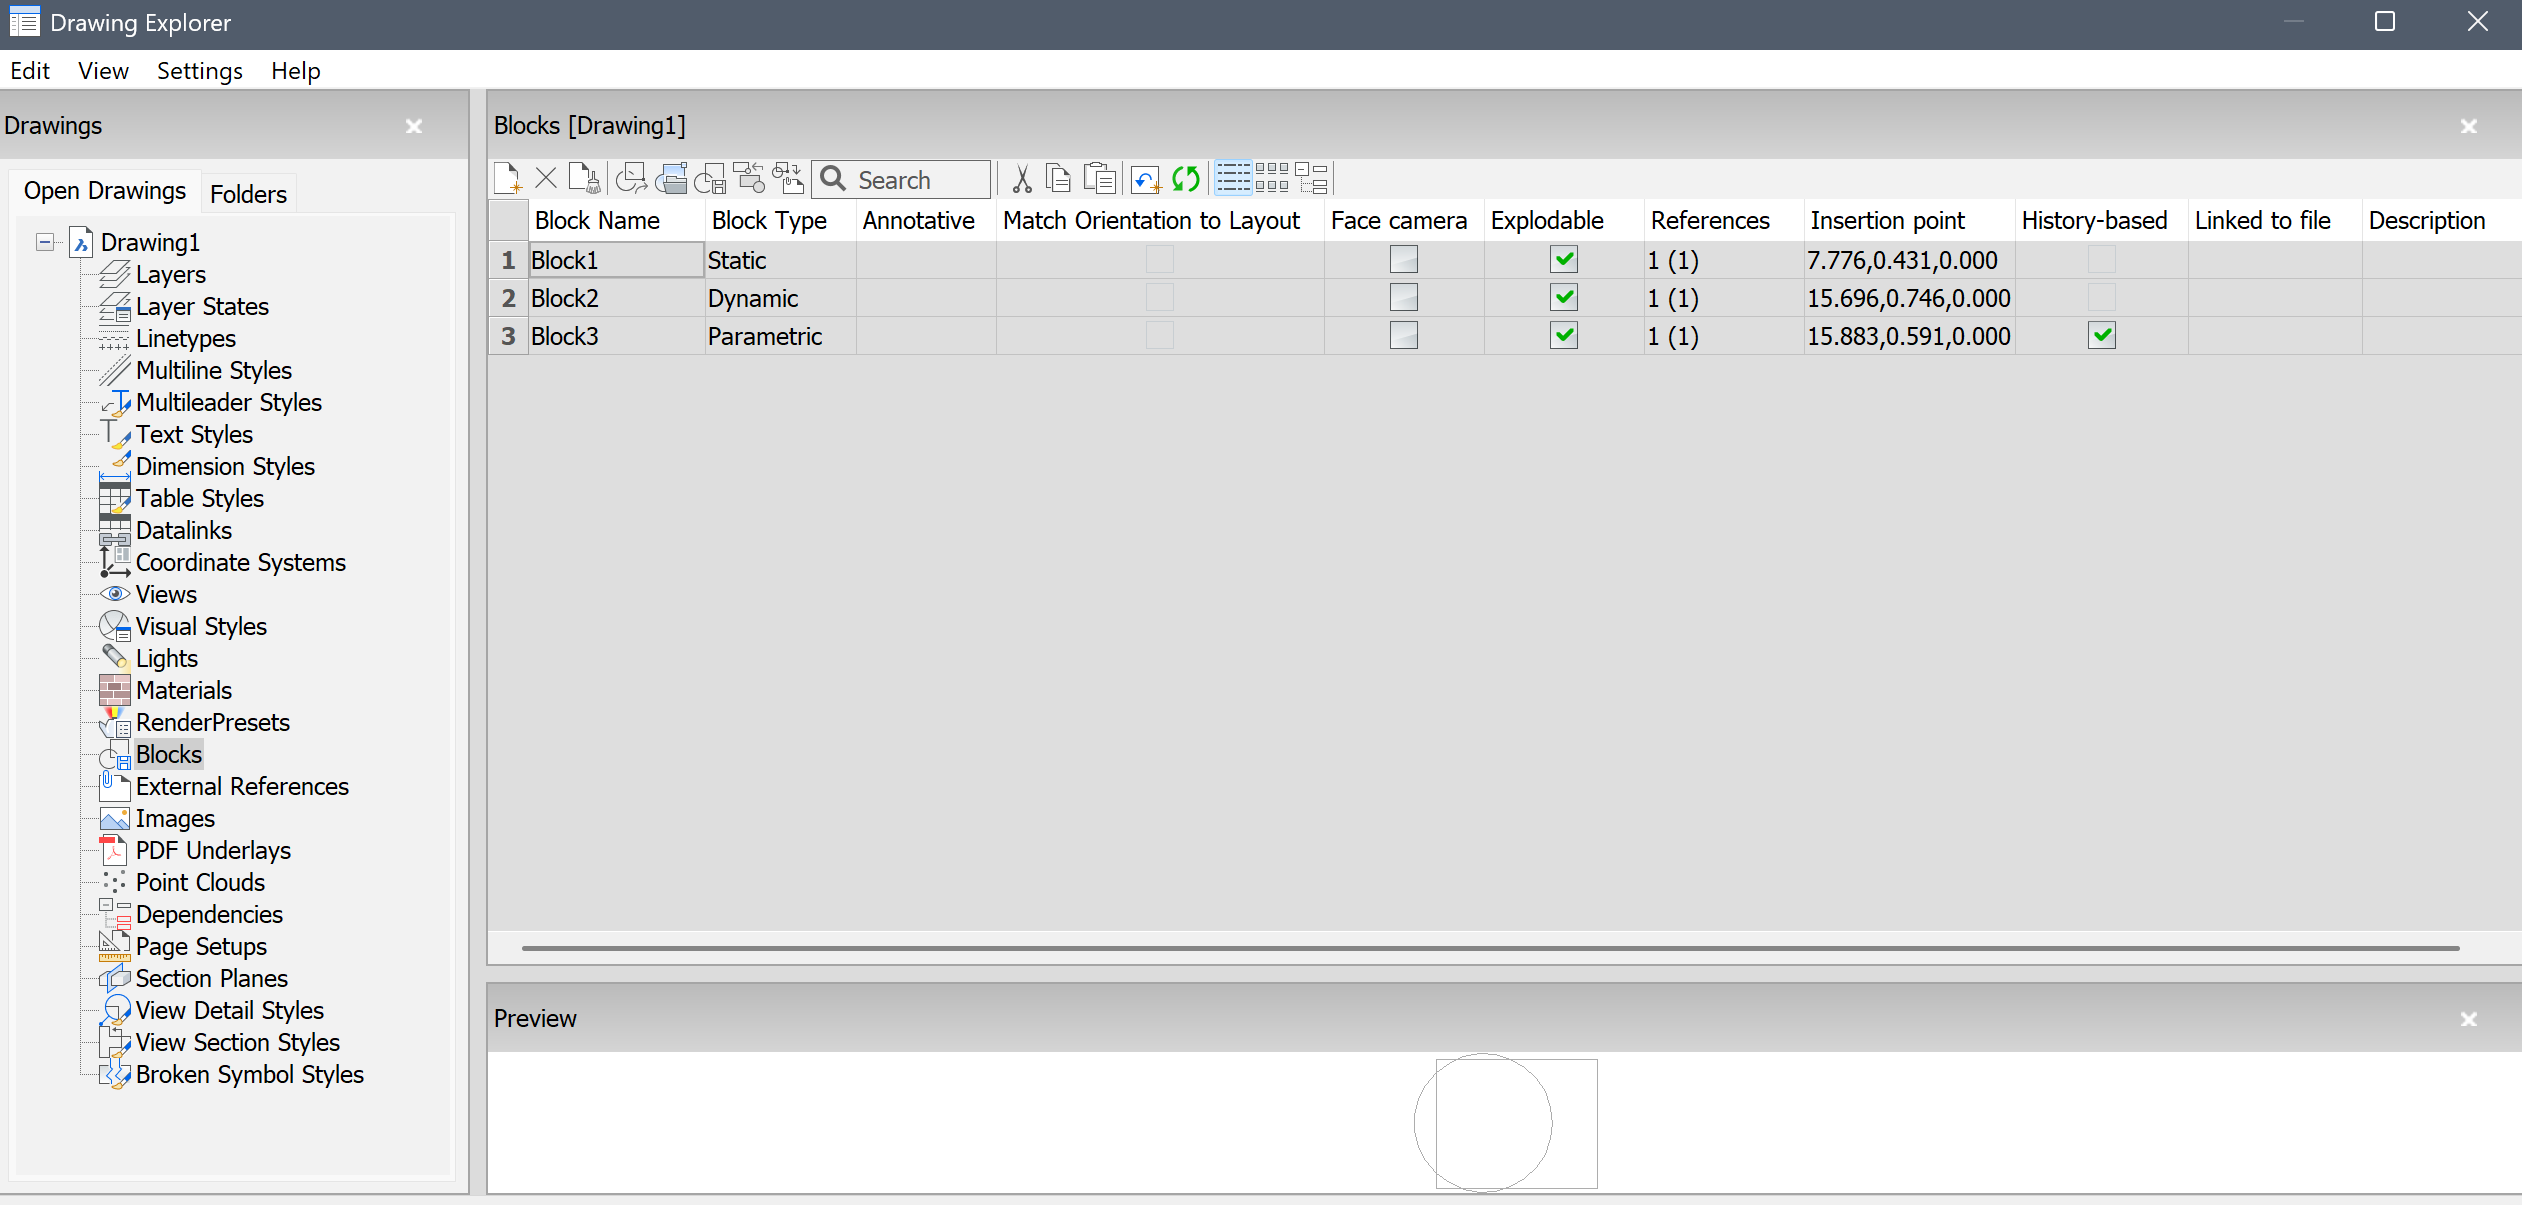
Task: Click the Cut scissors icon
Action: click(x=1021, y=179)
